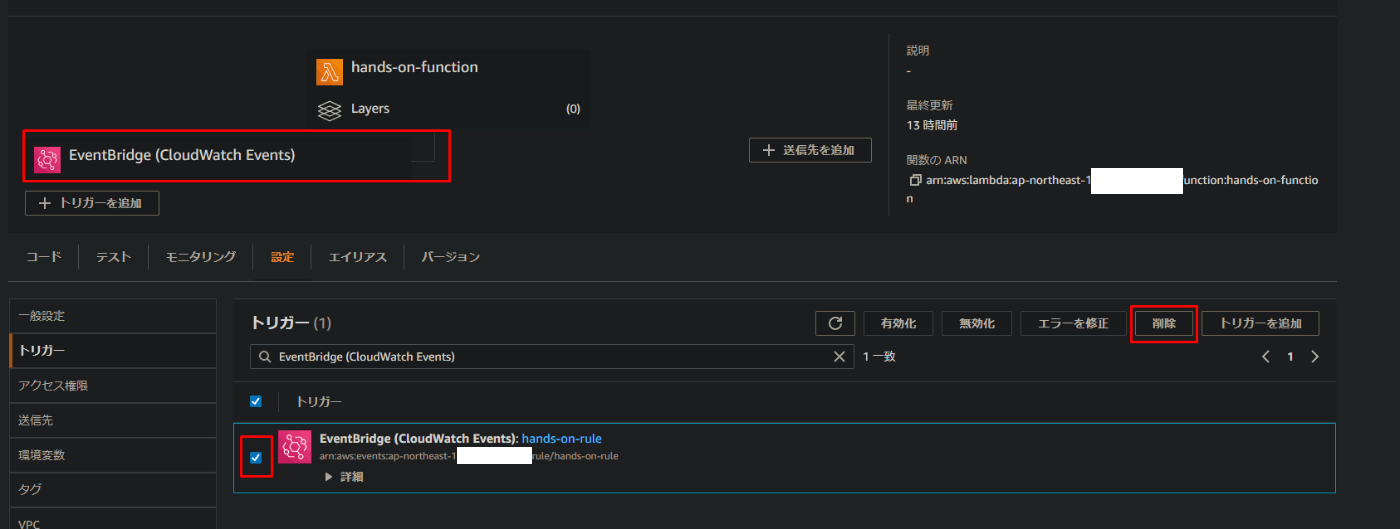The image size is (1400, 529).
Task: Click the 有効化 button
Action: pos(898,323)
